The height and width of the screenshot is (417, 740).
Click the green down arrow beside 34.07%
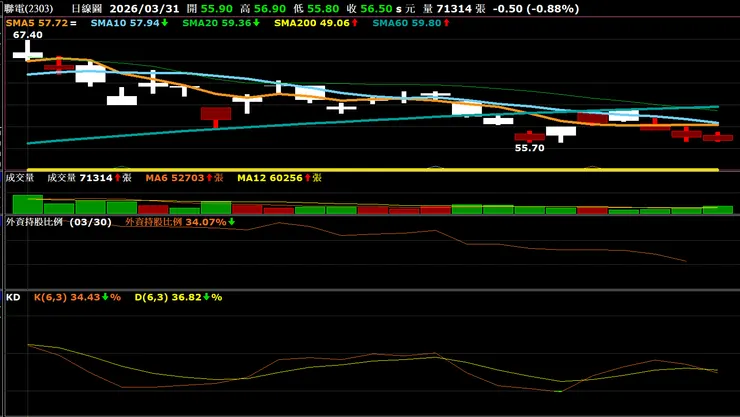(231, 222)
